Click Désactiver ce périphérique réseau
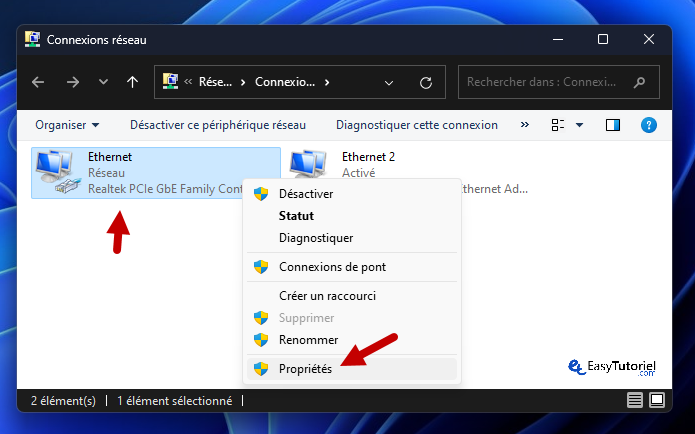This screenshot has height=434, width=695. 218,125
